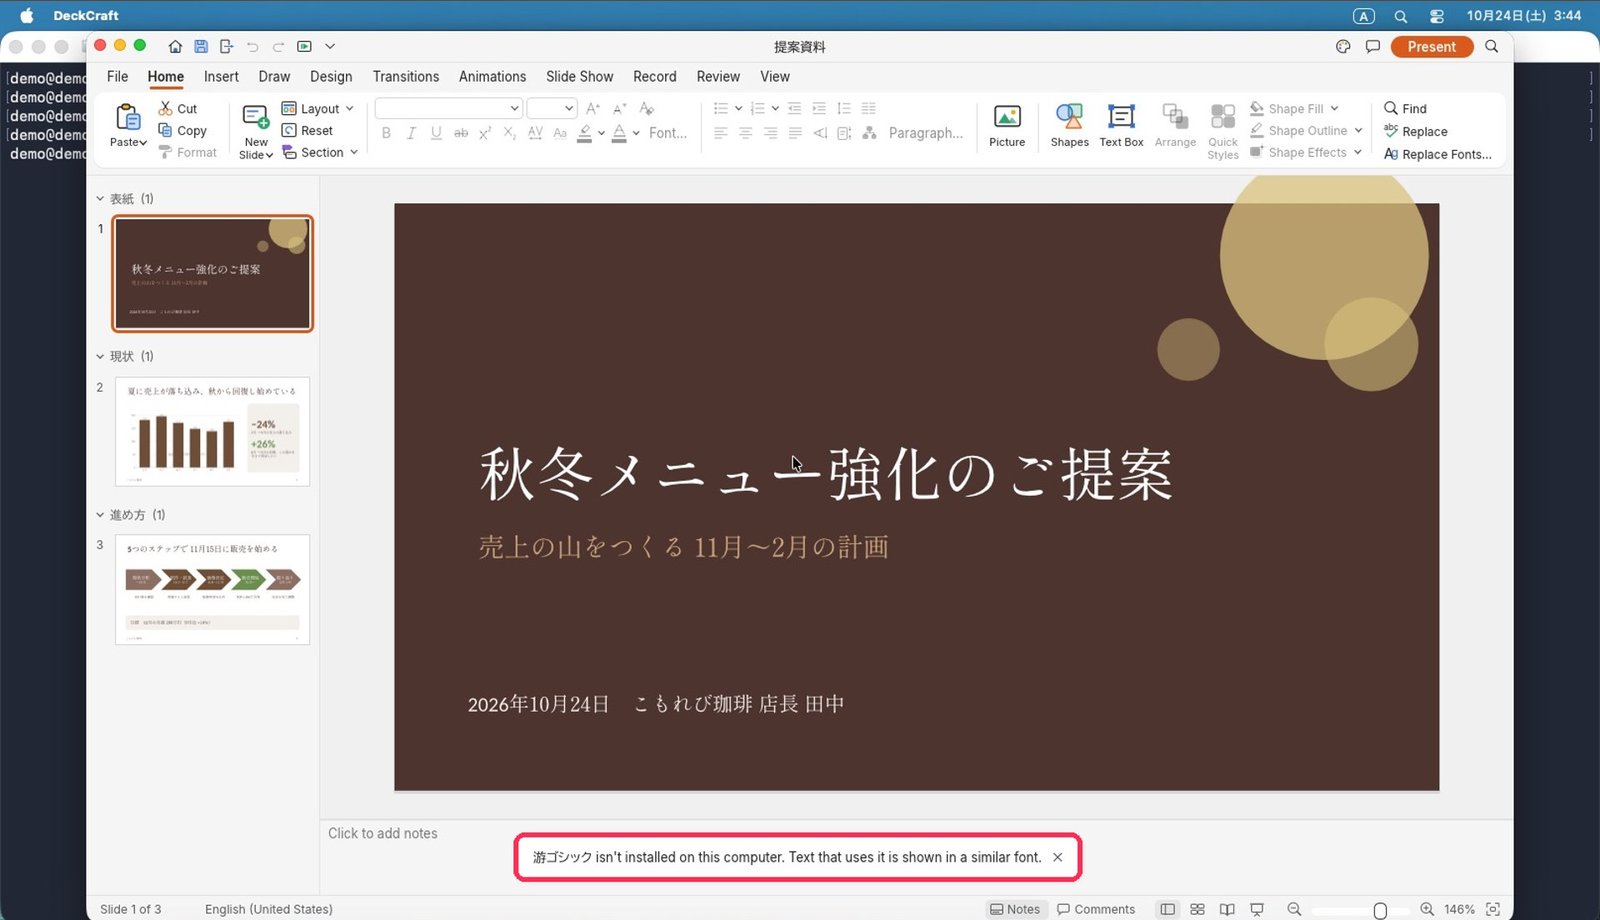Click the zoom slider handle
1600x920 pixels.
click(x=1380, y=910)
